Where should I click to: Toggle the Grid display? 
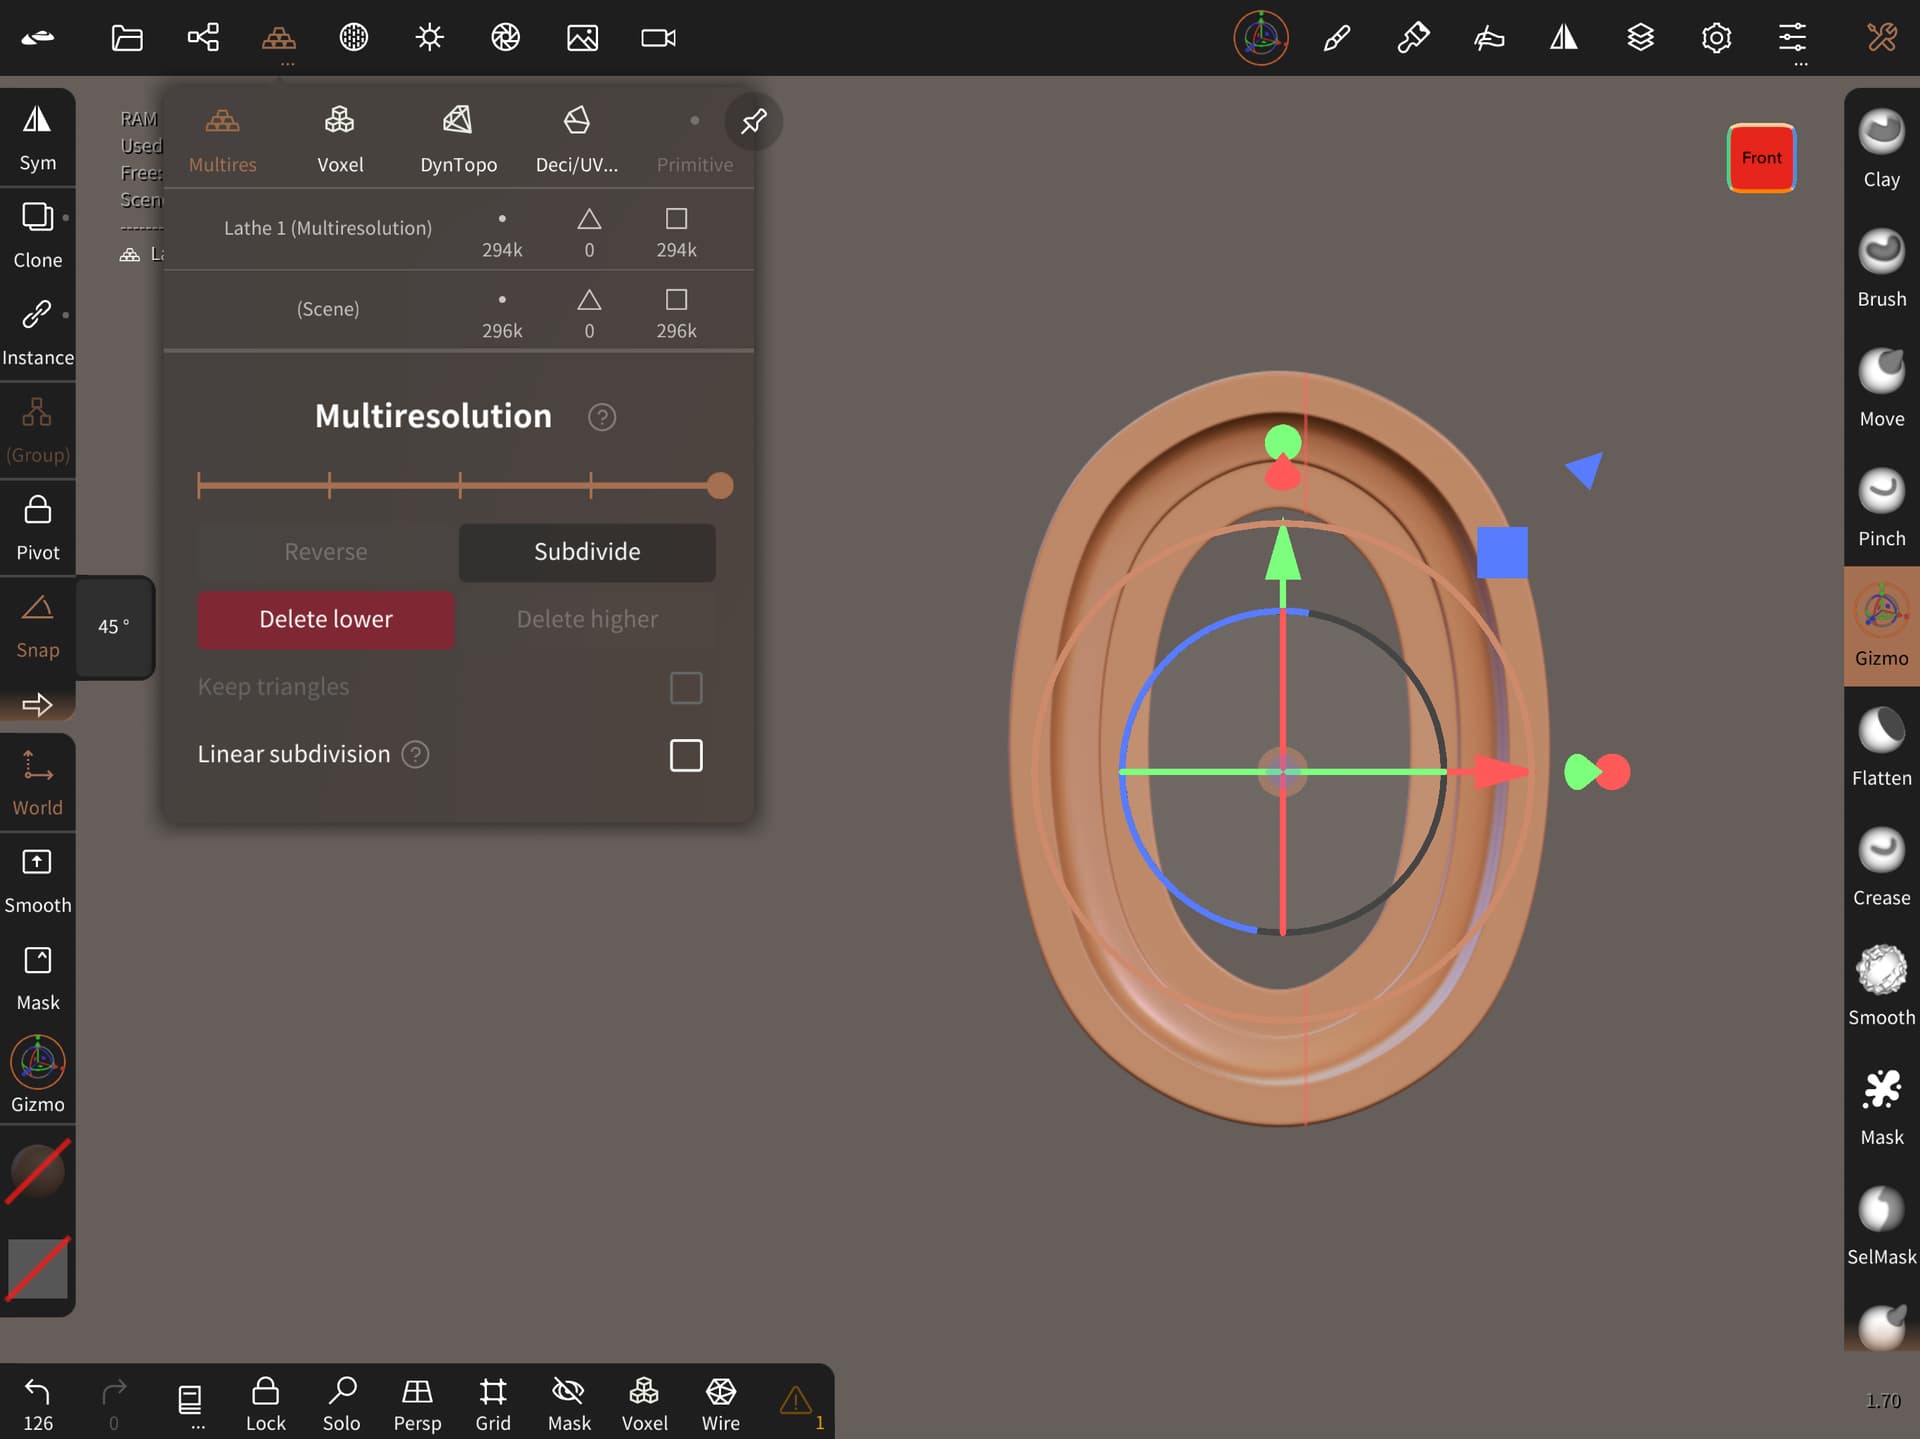point(492,1403)
